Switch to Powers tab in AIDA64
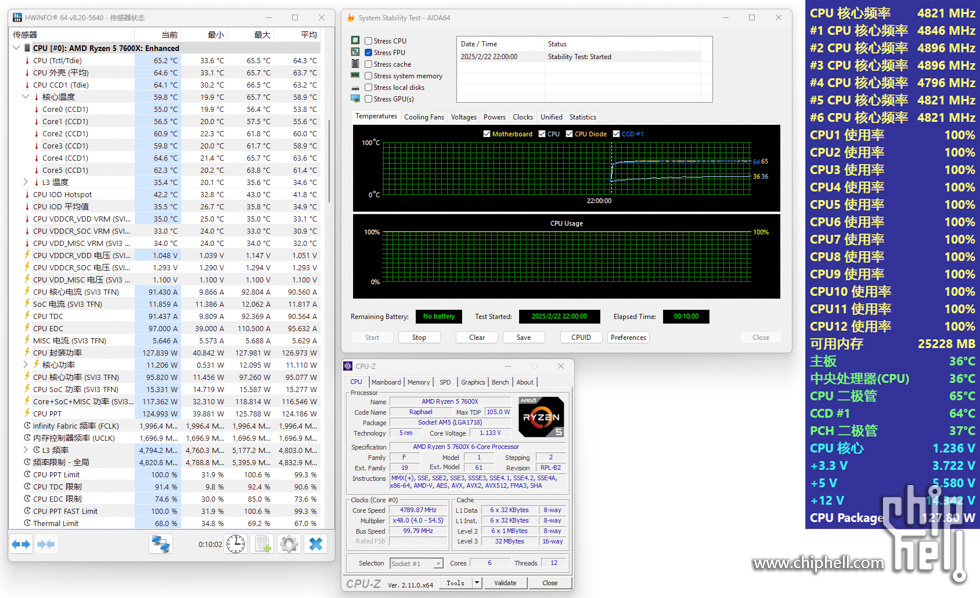 [494, 117]
